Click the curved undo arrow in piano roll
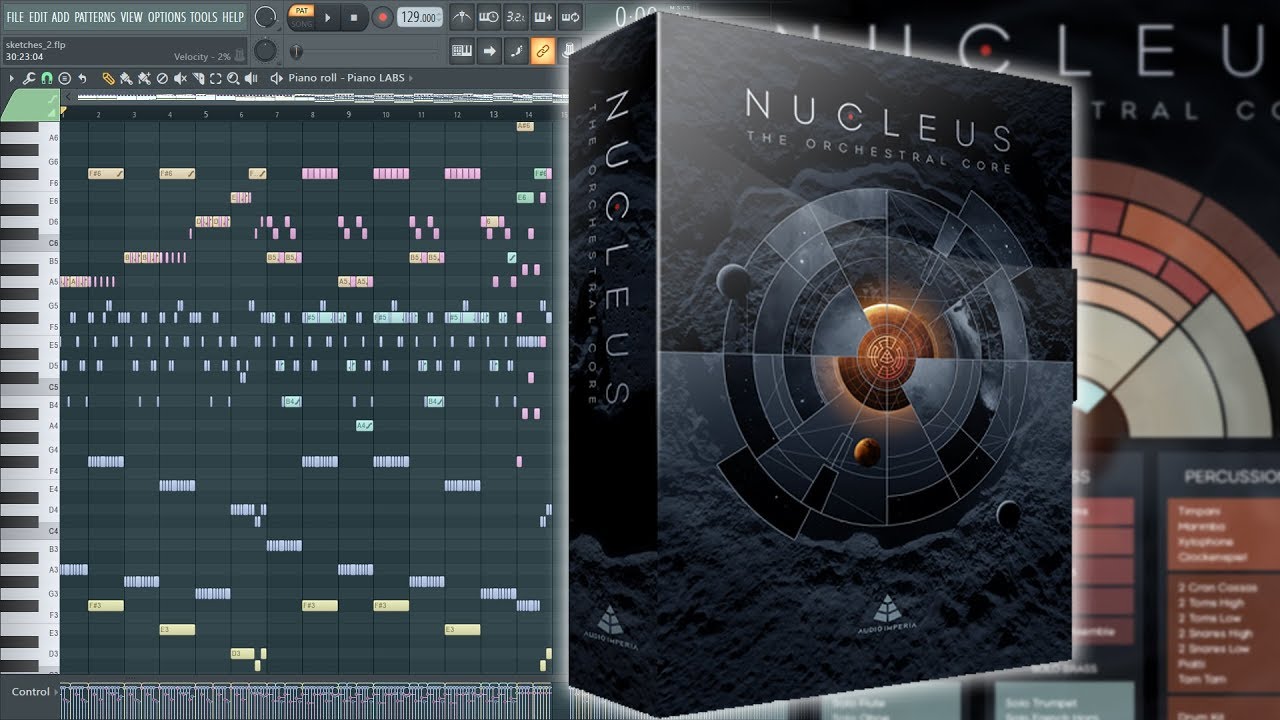The height and width of the screenshot is (720, 1280). (x=82, y=78)
